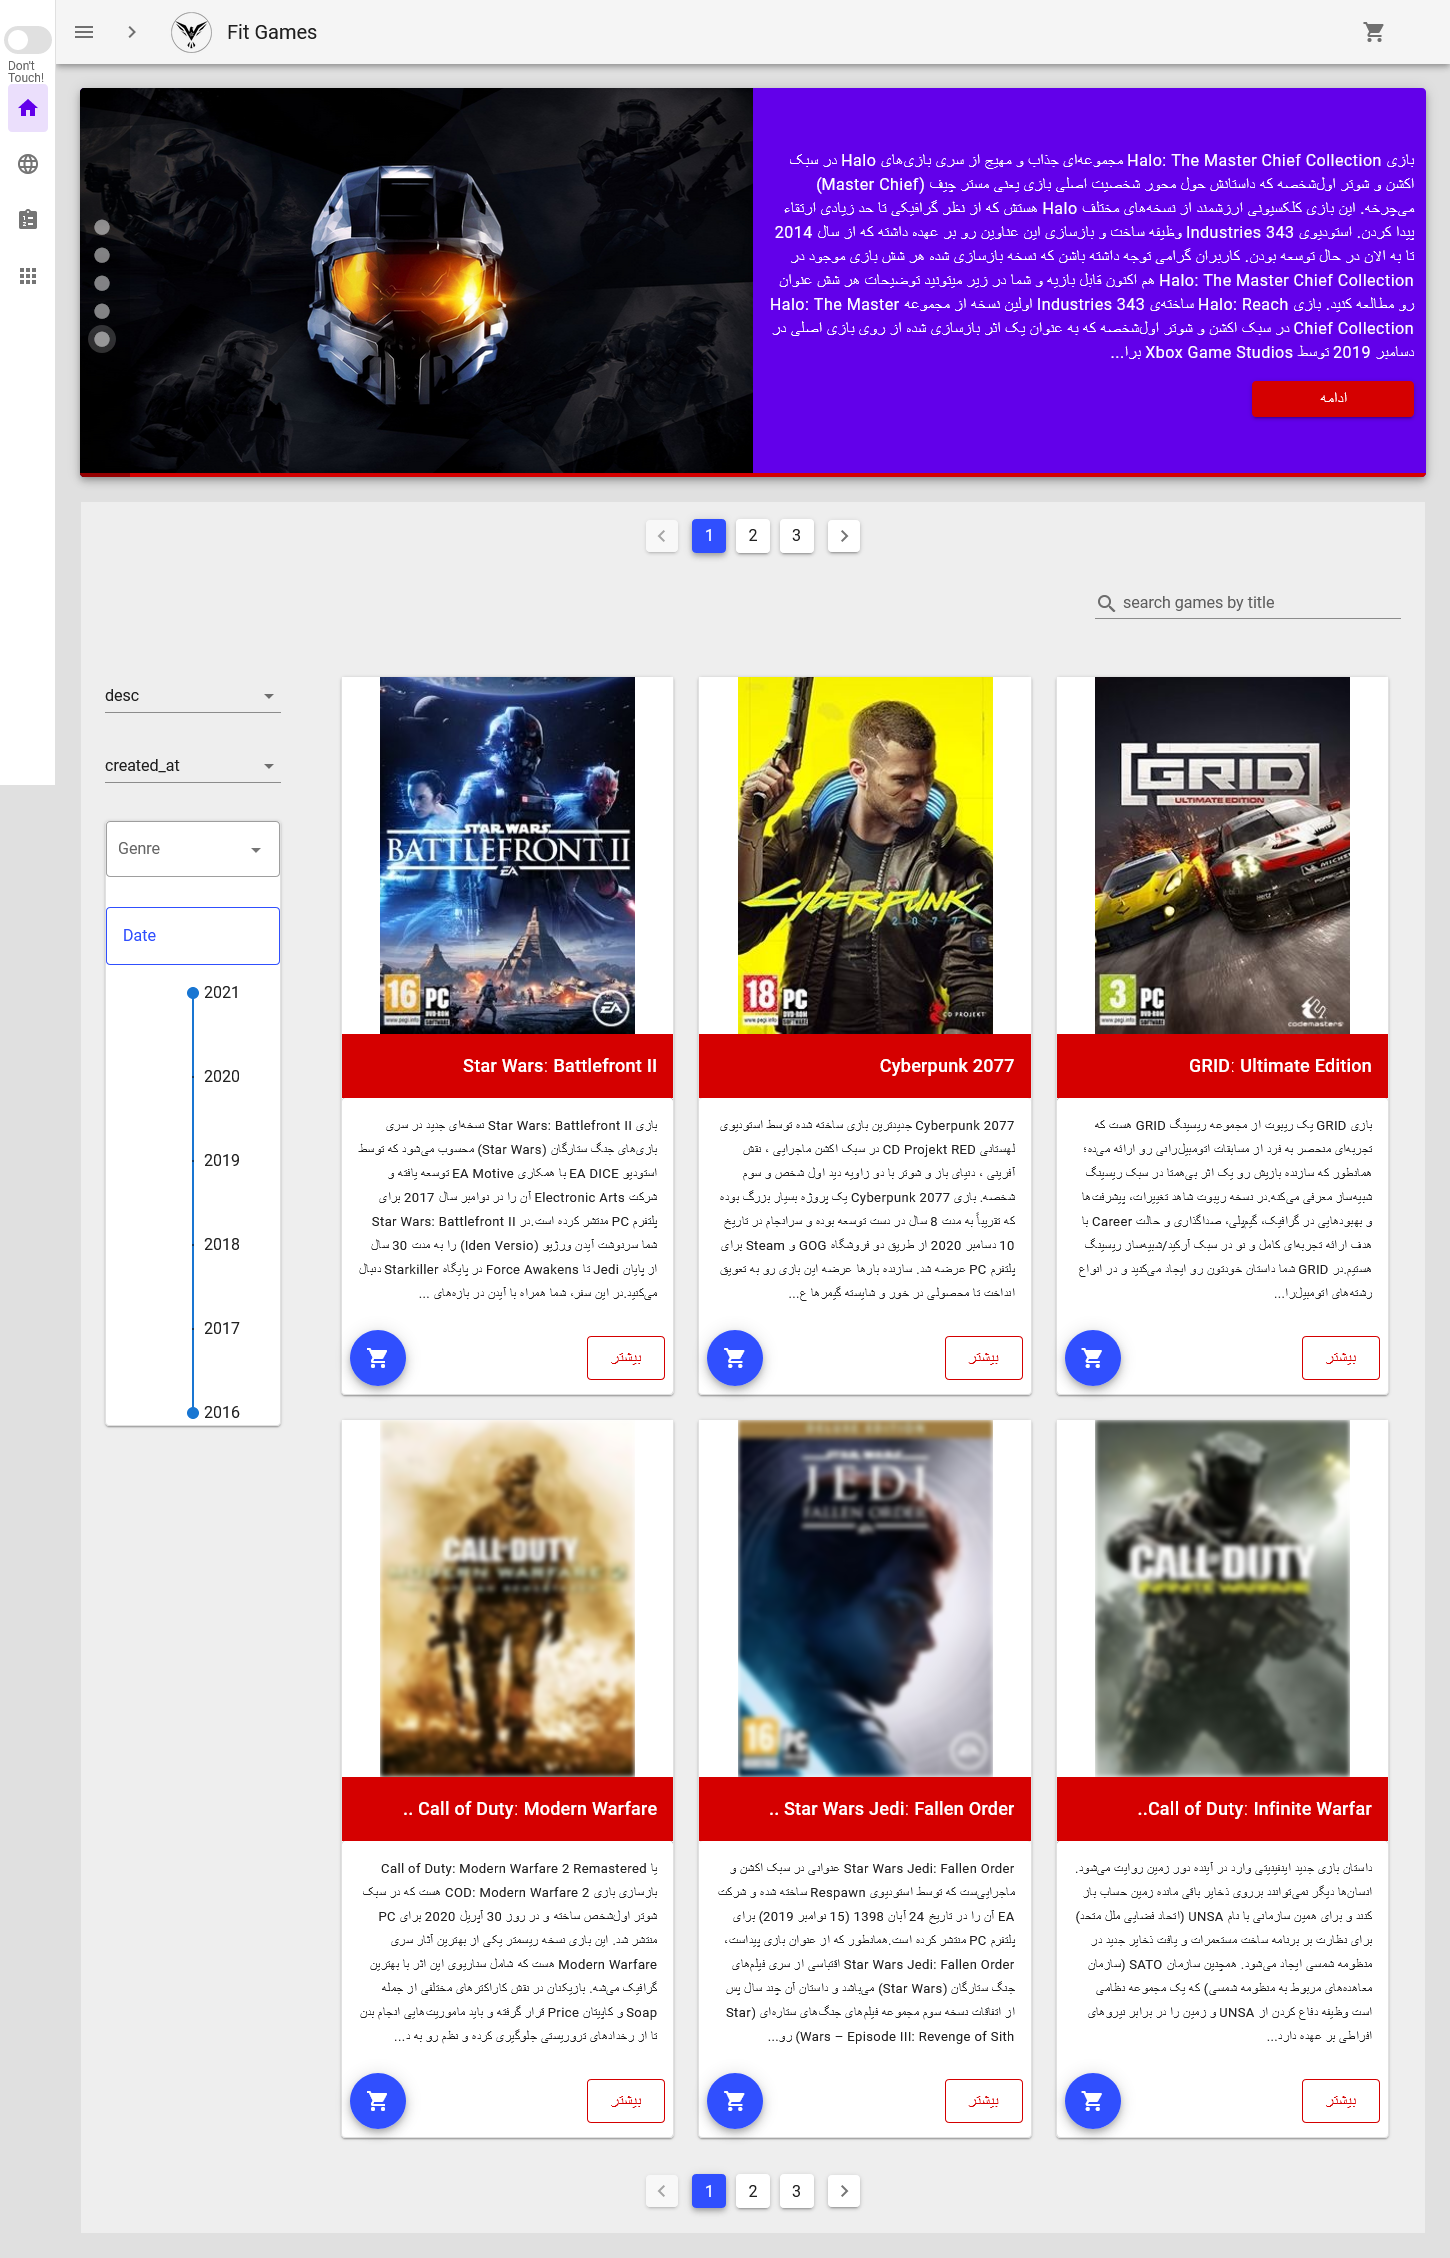Select the first carousel slide dot
This screenshot has width=1450, height=2258.
click(102, 227)
